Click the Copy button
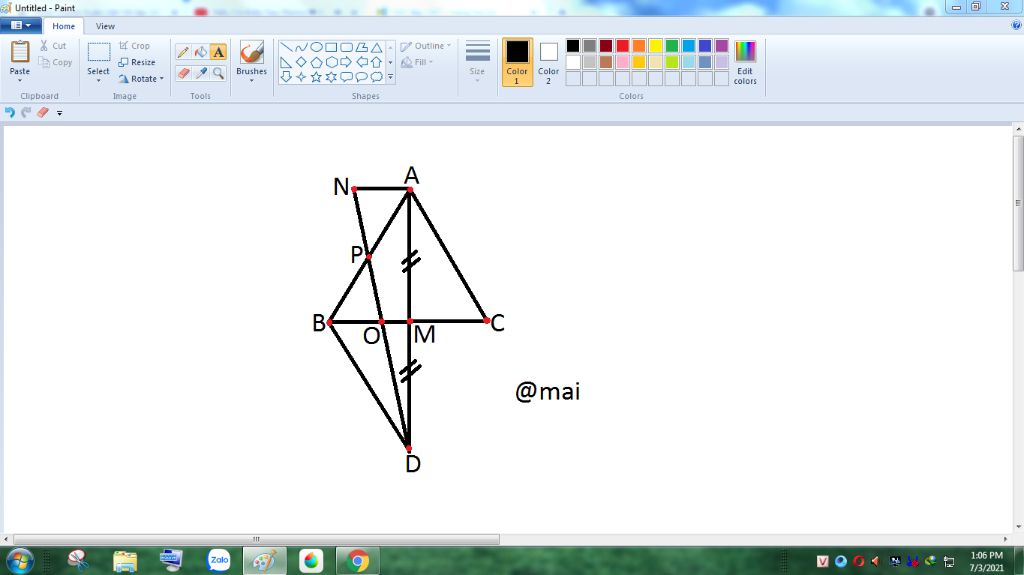Screen dimensions: 1024x575 pyautogui.click(x=56, y=62)
